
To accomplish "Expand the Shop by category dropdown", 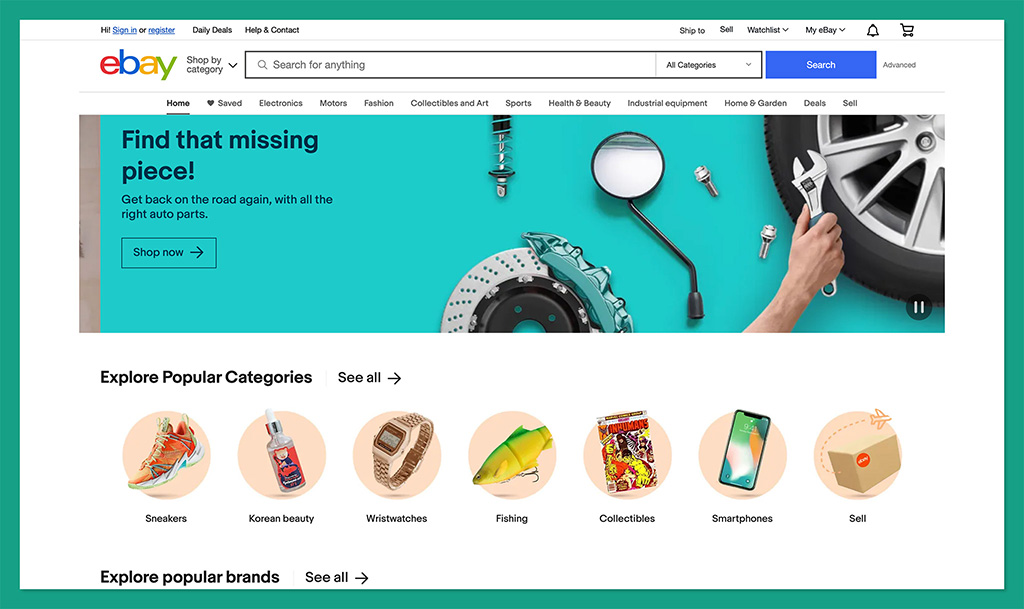I will pyautogui.click(x=212, y=65).
